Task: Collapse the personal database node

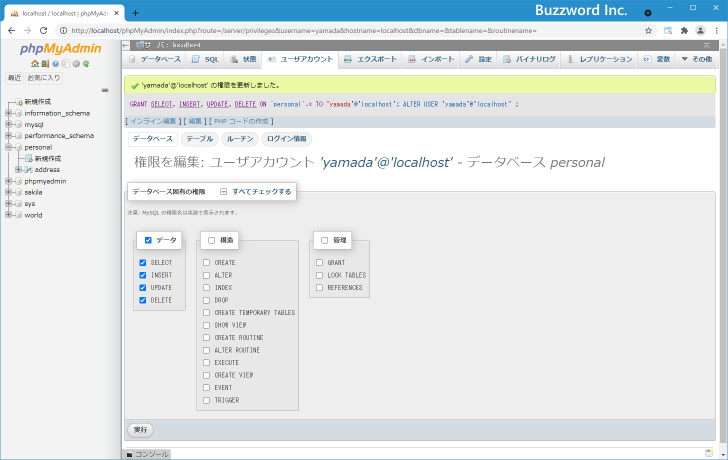Action: pos(8,147)
